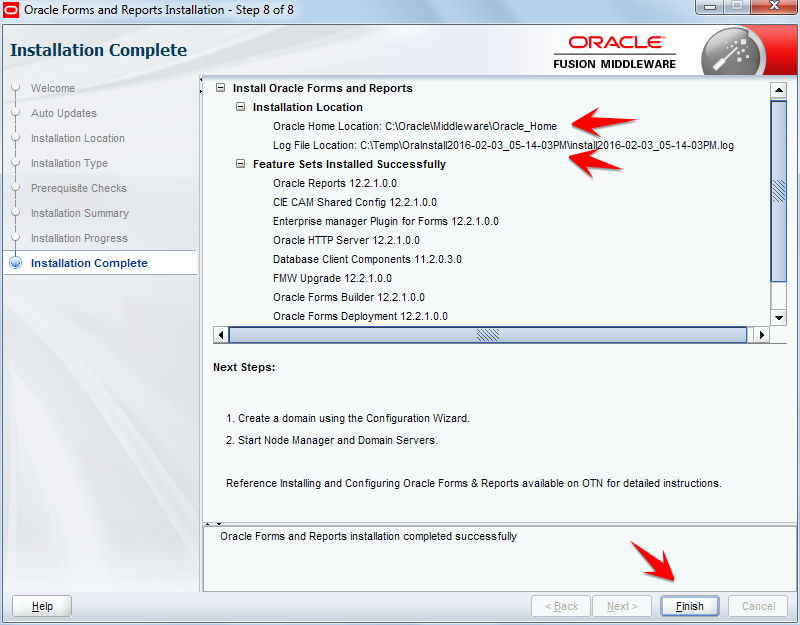
Task: Select Oracle HTTP Server 12.2.1.0.0 row
Action: pos(346,240)
